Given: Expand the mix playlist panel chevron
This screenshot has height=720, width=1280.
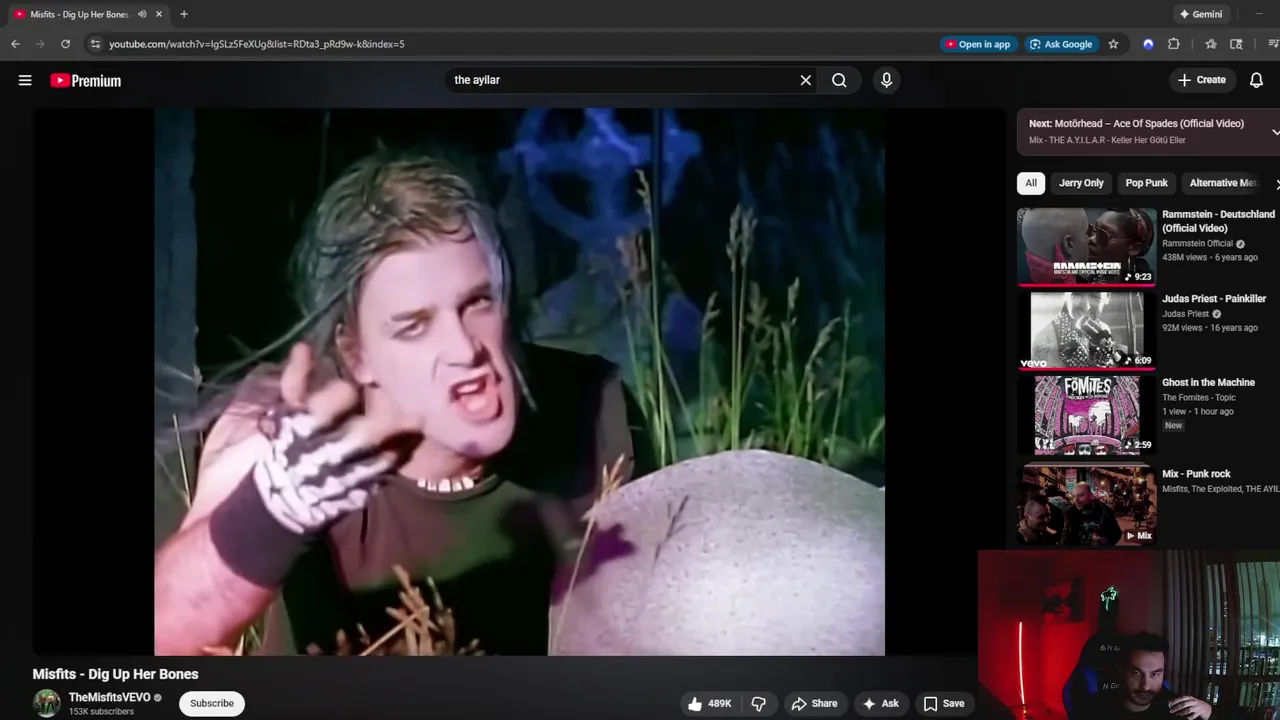Looking at the screenshot, I should coord(1275,132).
